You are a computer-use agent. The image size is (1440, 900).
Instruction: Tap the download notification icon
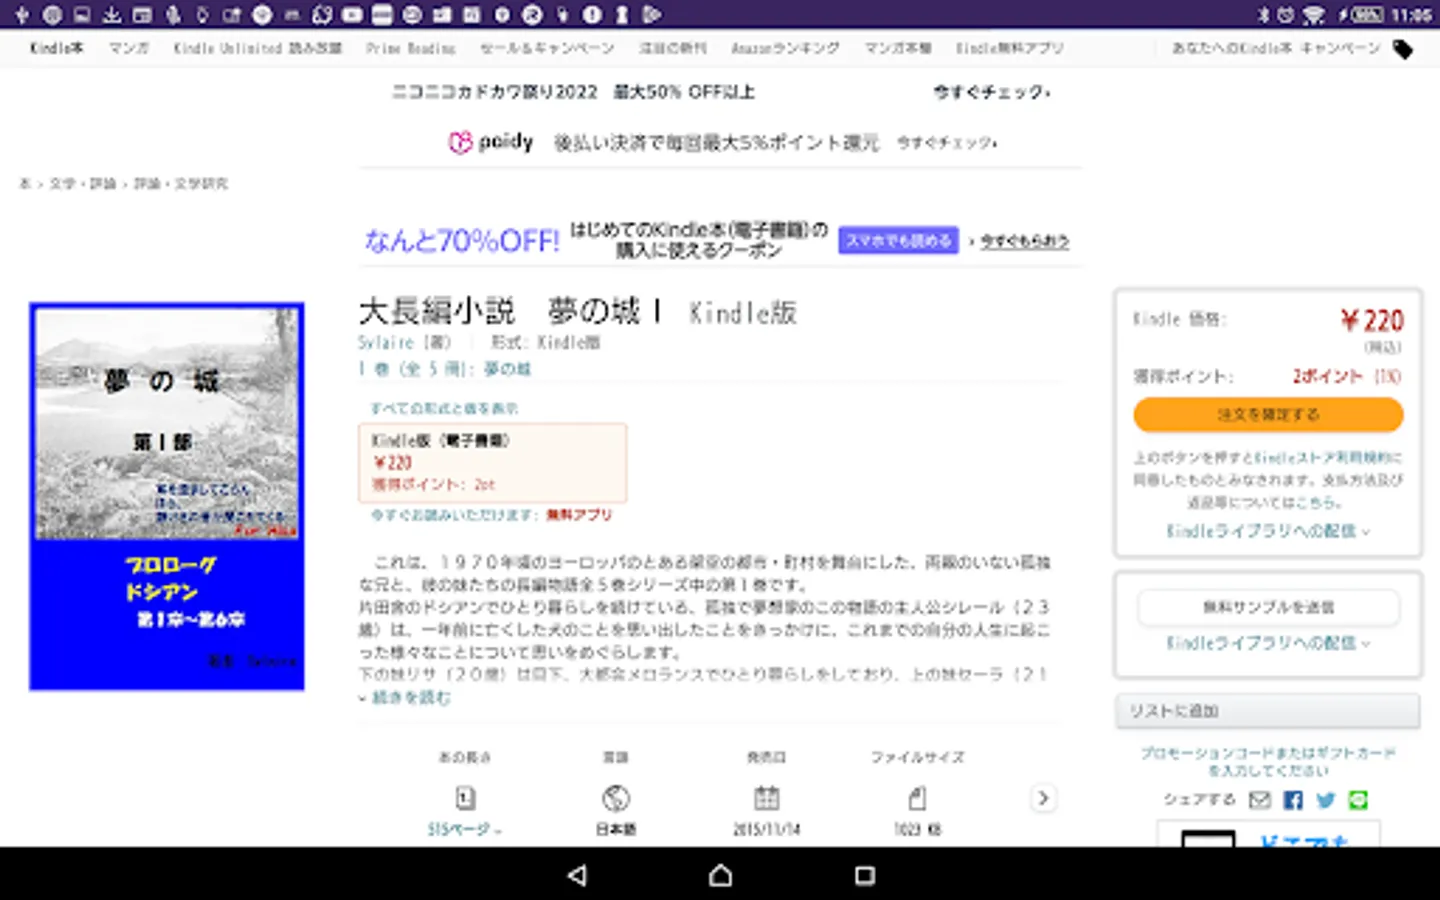click(112, 14)
